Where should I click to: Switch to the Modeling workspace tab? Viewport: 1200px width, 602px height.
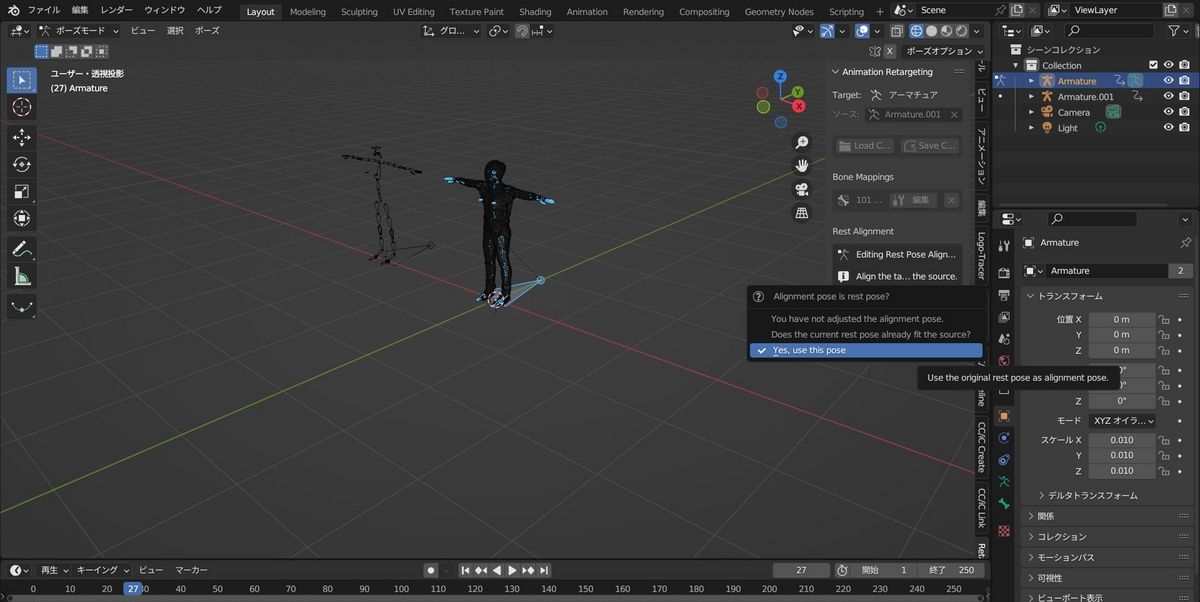308,12
